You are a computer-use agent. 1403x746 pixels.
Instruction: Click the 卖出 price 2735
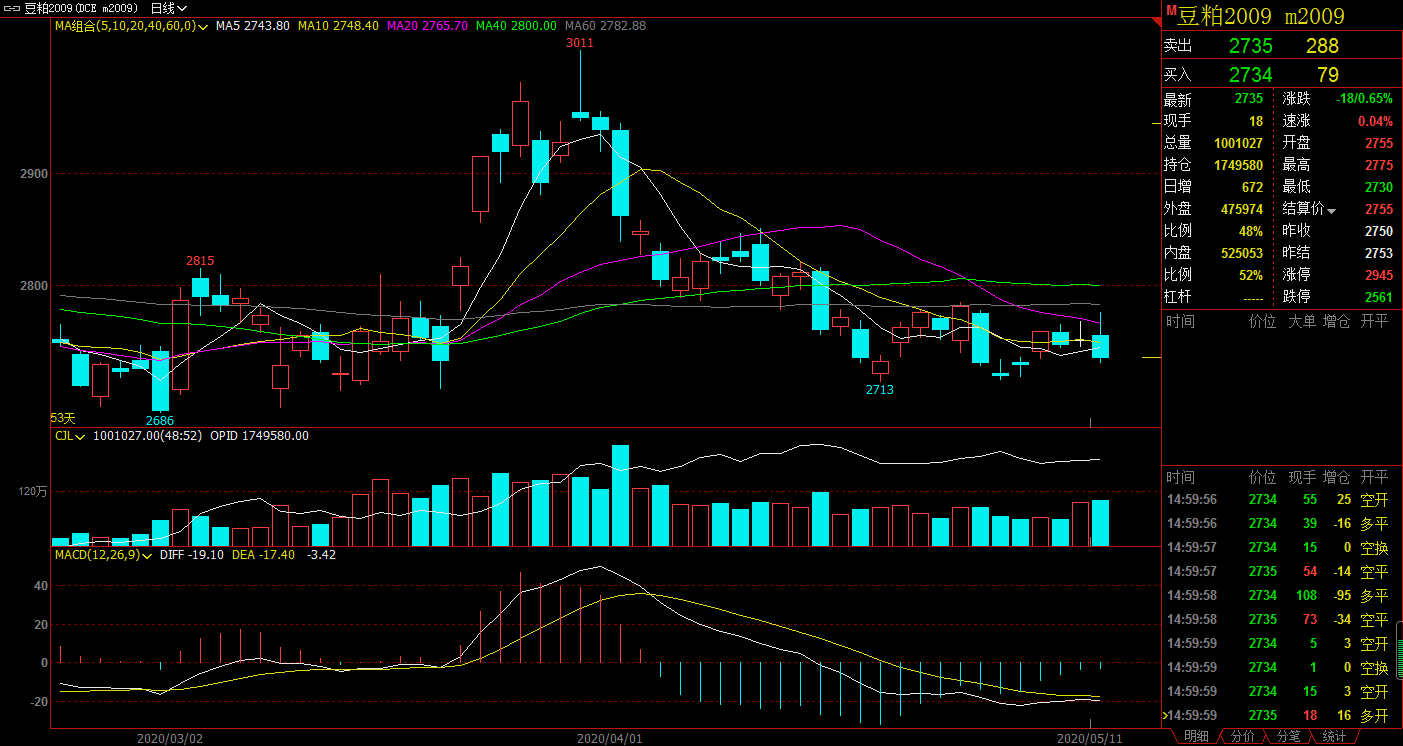(1250, 46)
